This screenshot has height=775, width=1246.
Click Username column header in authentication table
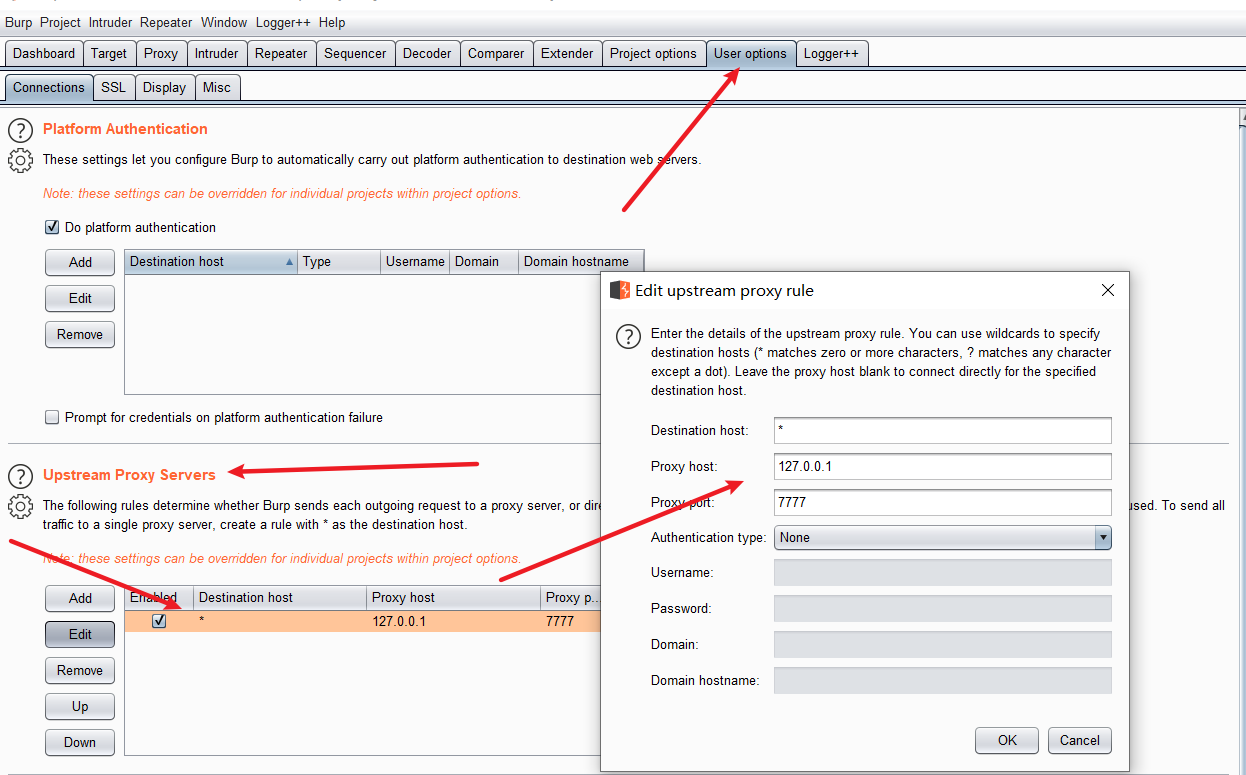point(415,262)
